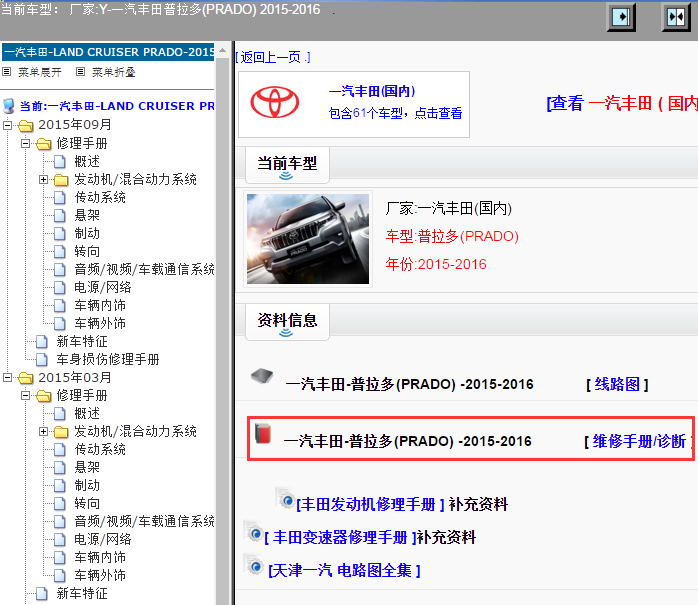The image size is (698, 605).
Task: Collapse the 2015年09月 tree node
Action: [7, 125]
